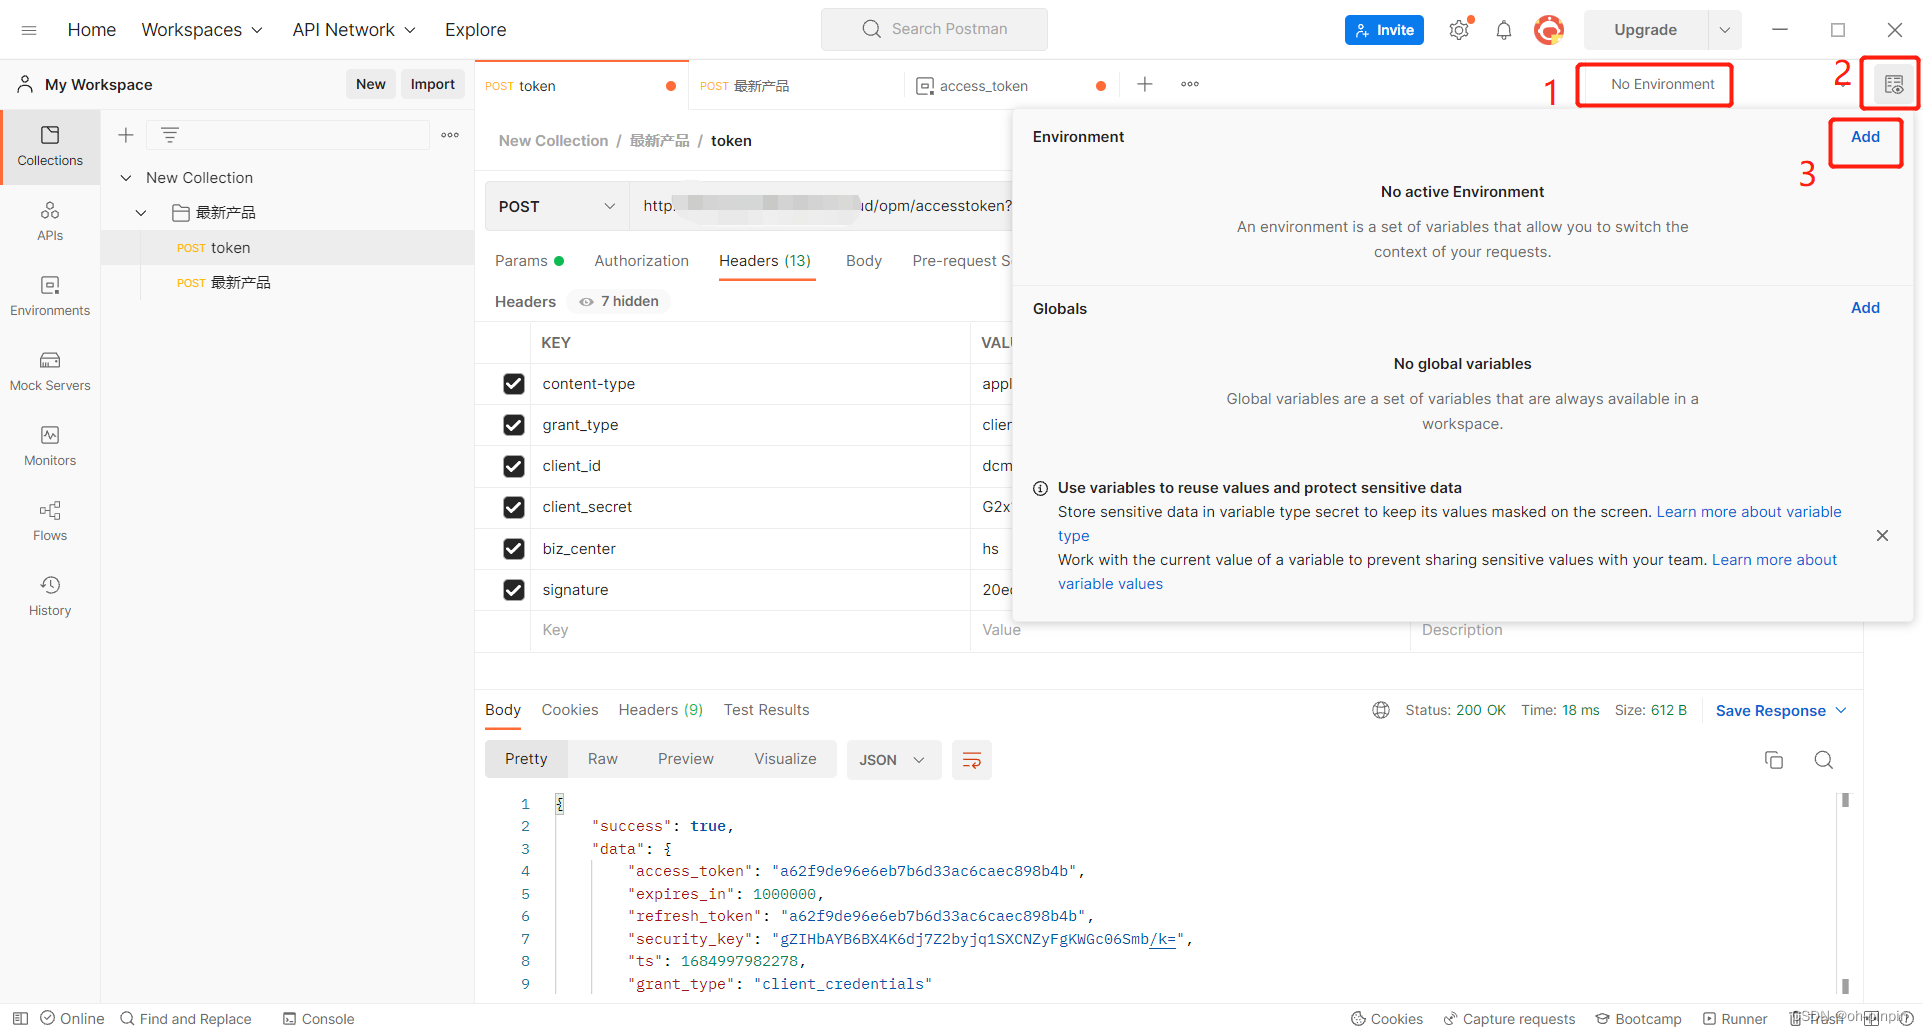Change the POST method dropdown

point(557,206)
